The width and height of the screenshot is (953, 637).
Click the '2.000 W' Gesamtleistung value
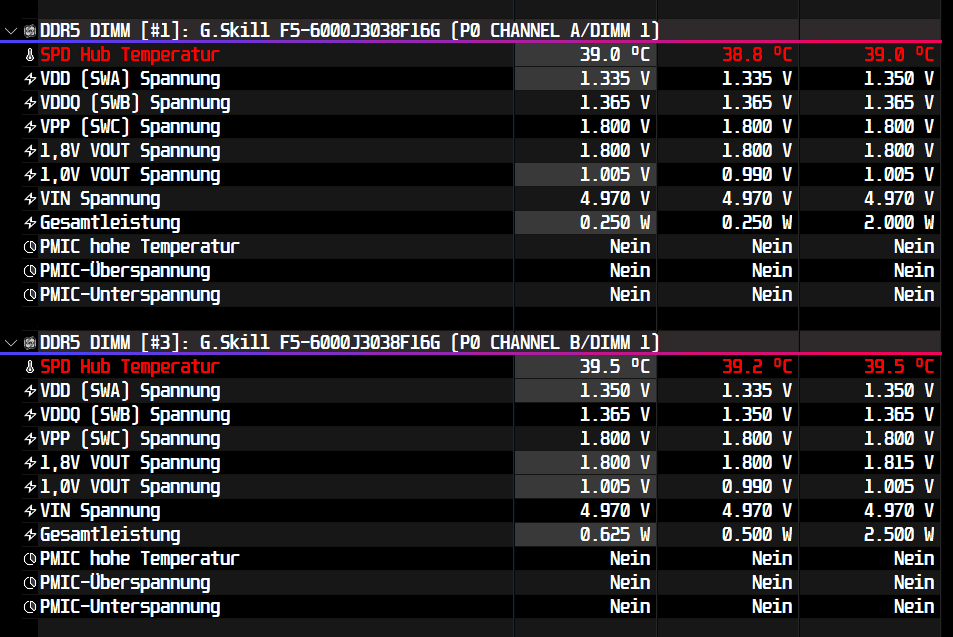click(x=899, y=222)
